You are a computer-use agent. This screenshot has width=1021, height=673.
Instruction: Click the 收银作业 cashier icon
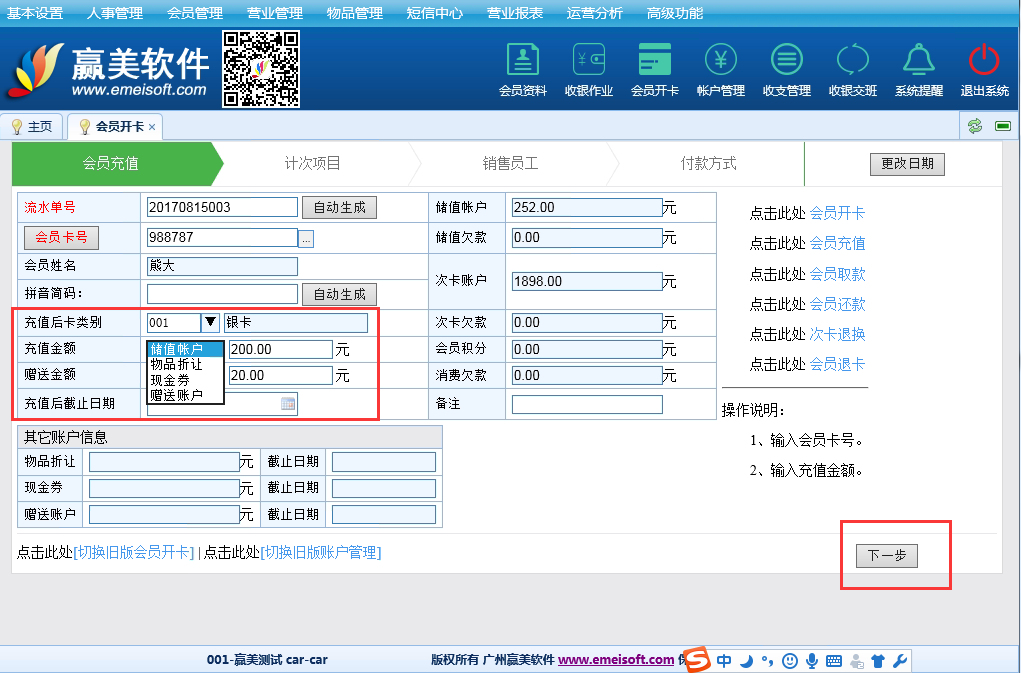click(x=588, y=62)
